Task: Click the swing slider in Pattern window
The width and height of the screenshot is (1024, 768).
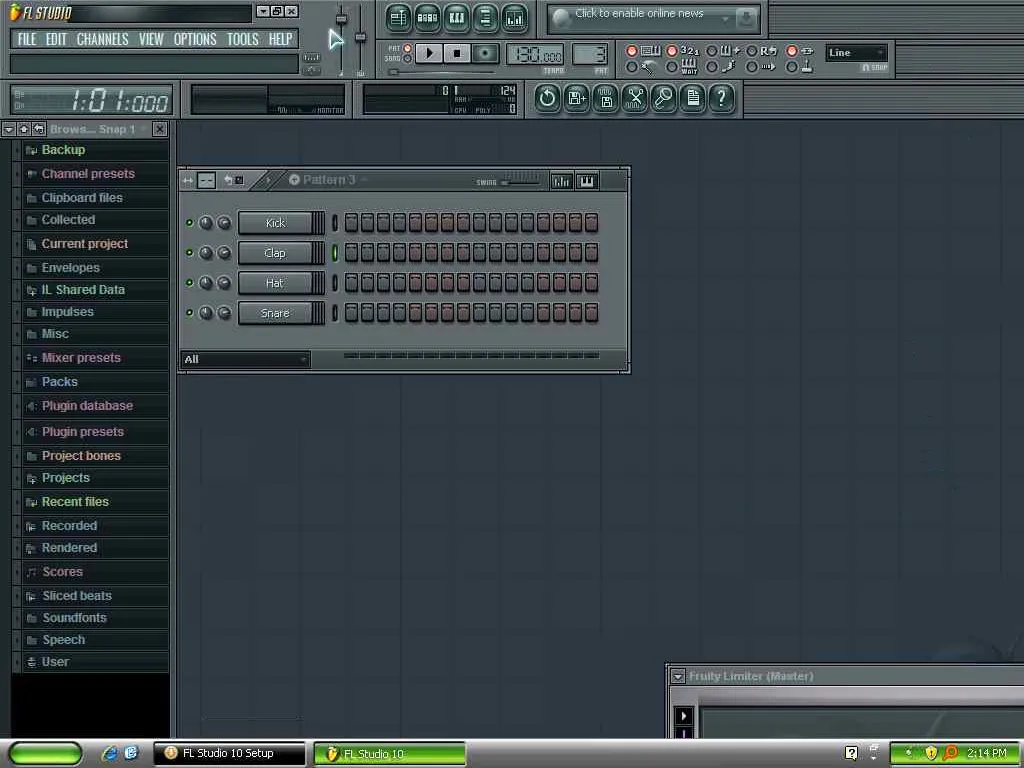Action: coord(520,182)
